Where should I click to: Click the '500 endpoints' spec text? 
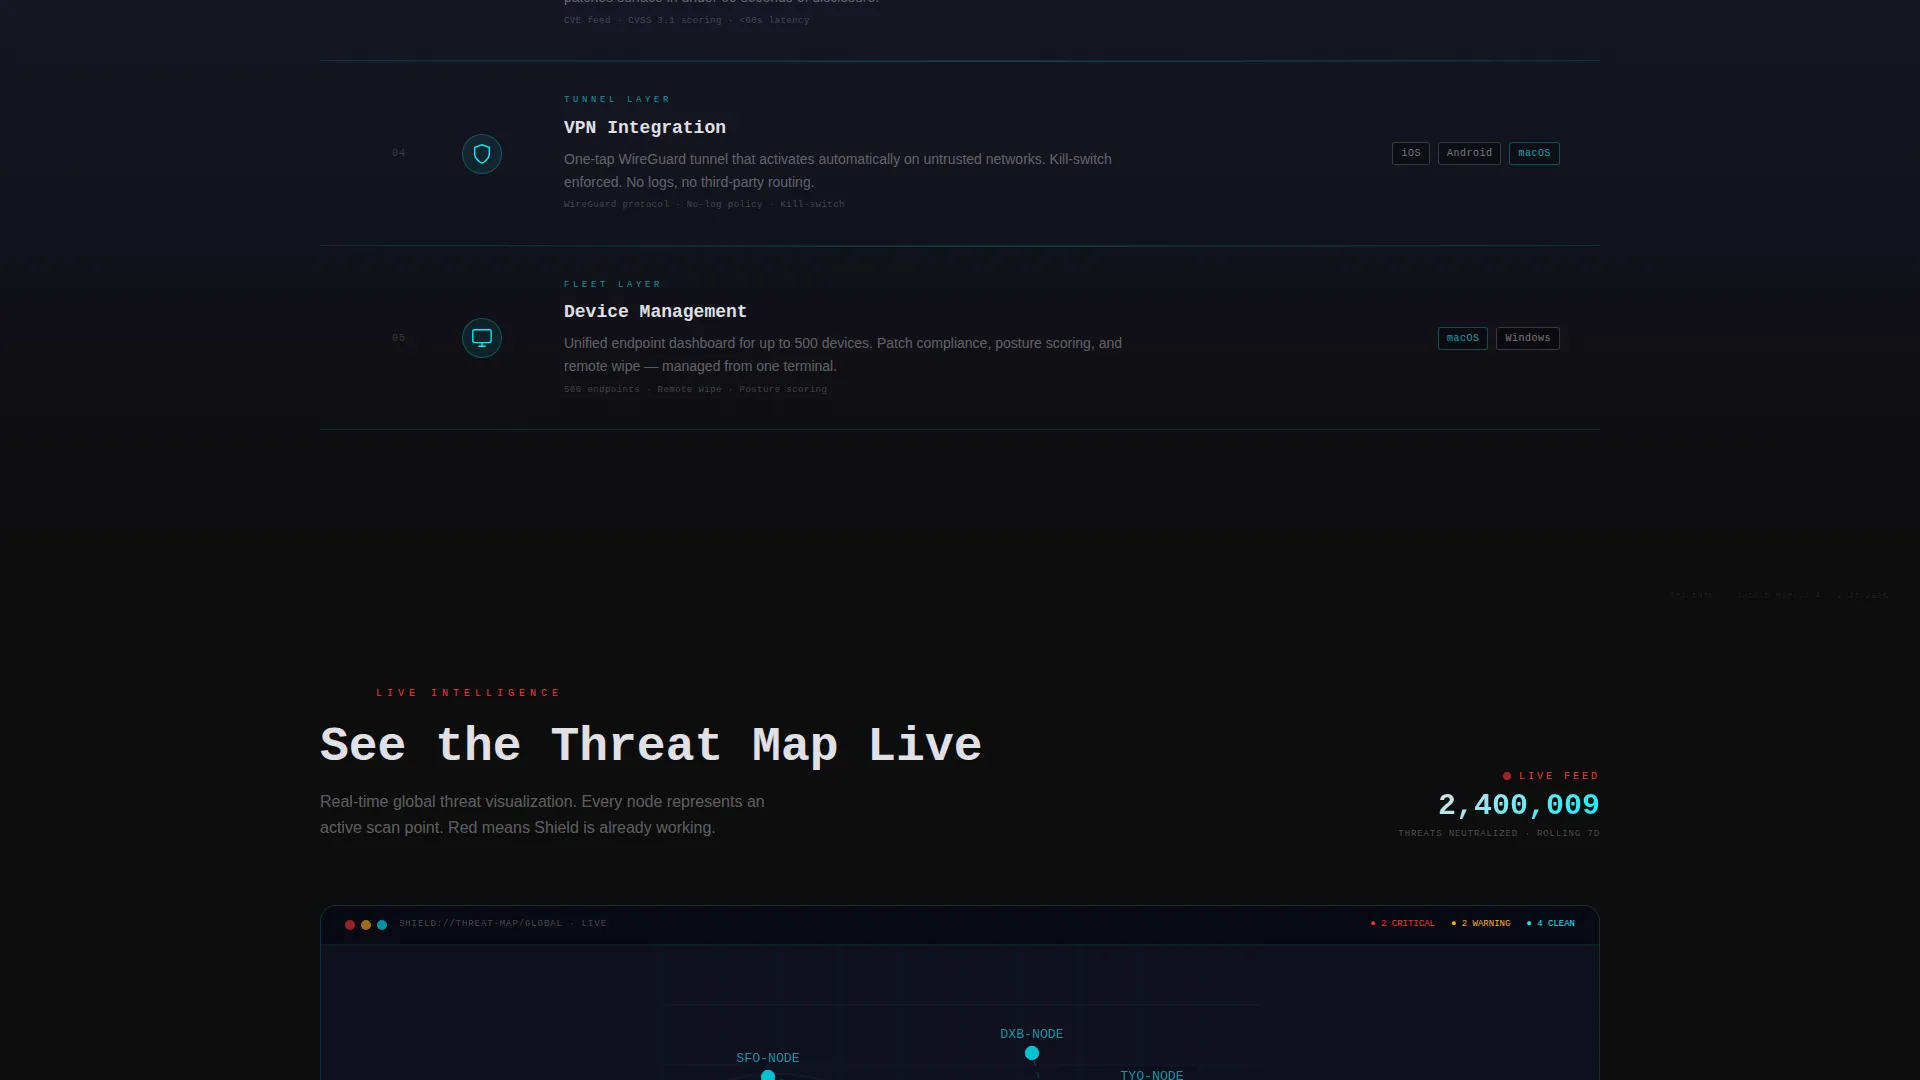point(602,389)
